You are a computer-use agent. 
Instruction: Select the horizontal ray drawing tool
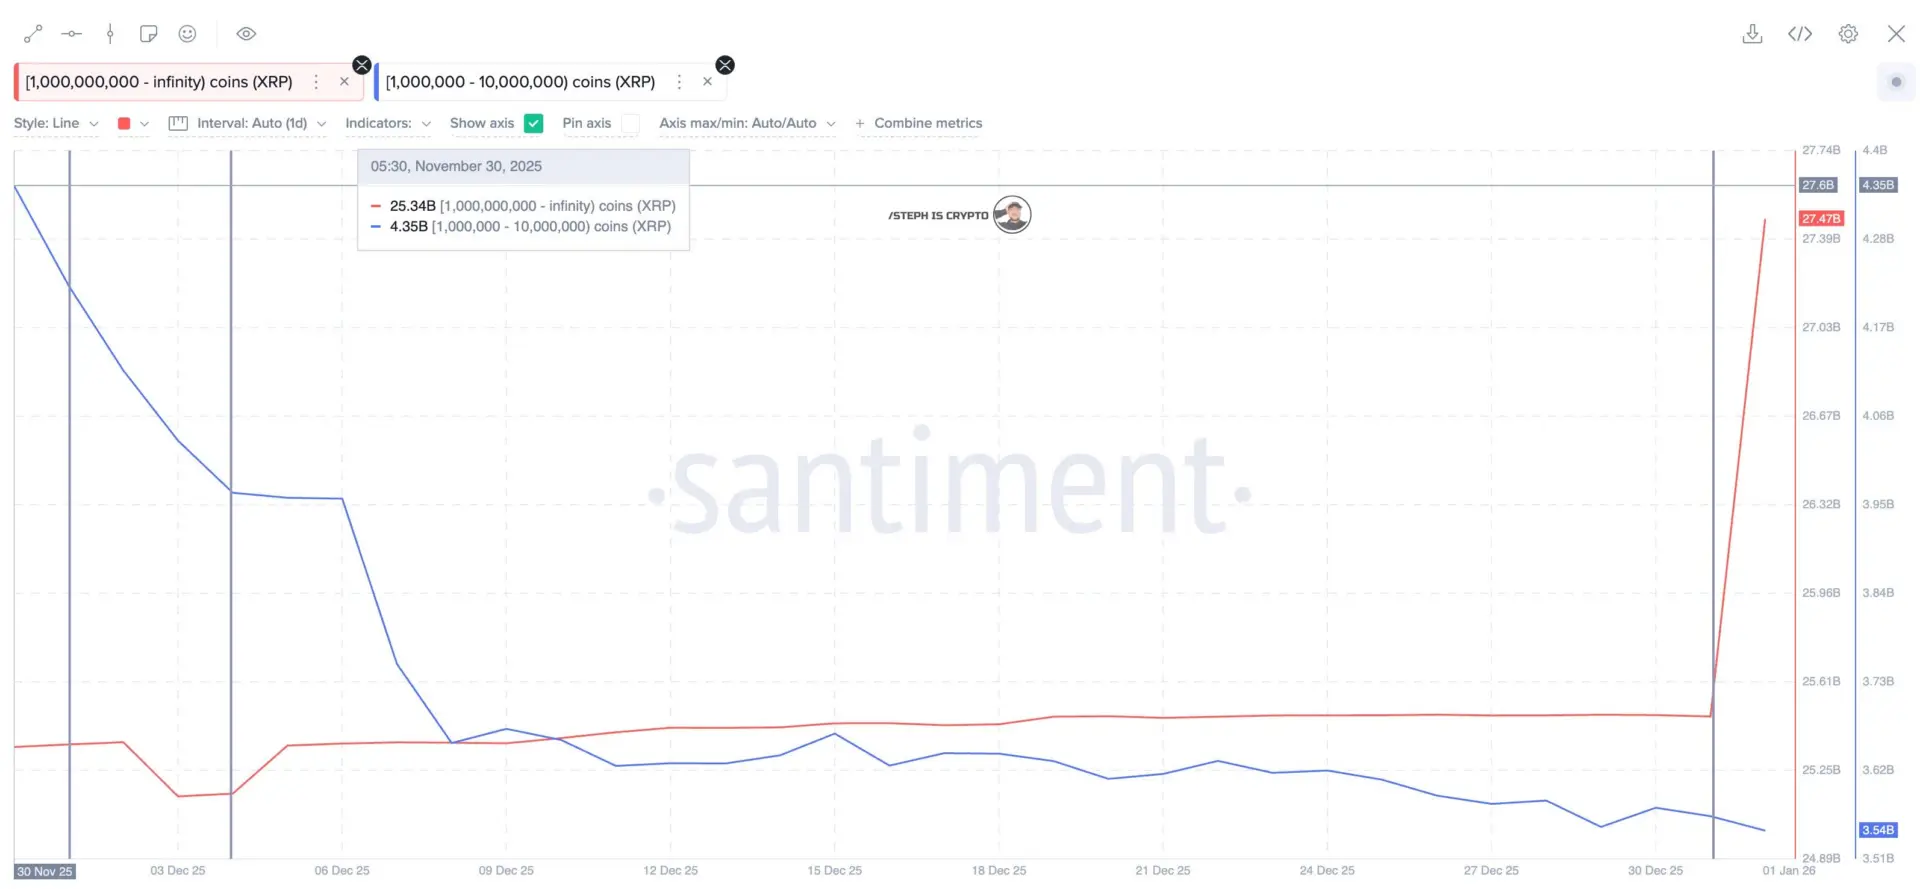(x=71, y=34)
